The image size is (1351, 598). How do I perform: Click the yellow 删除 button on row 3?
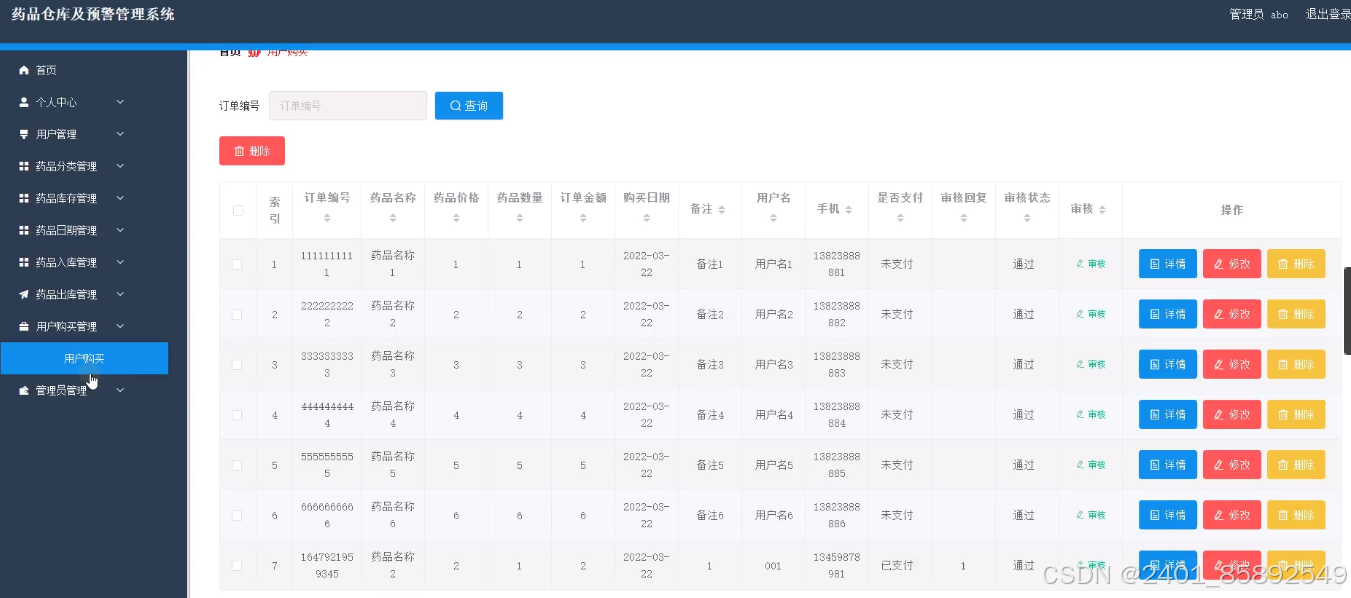pos(1296,364)
